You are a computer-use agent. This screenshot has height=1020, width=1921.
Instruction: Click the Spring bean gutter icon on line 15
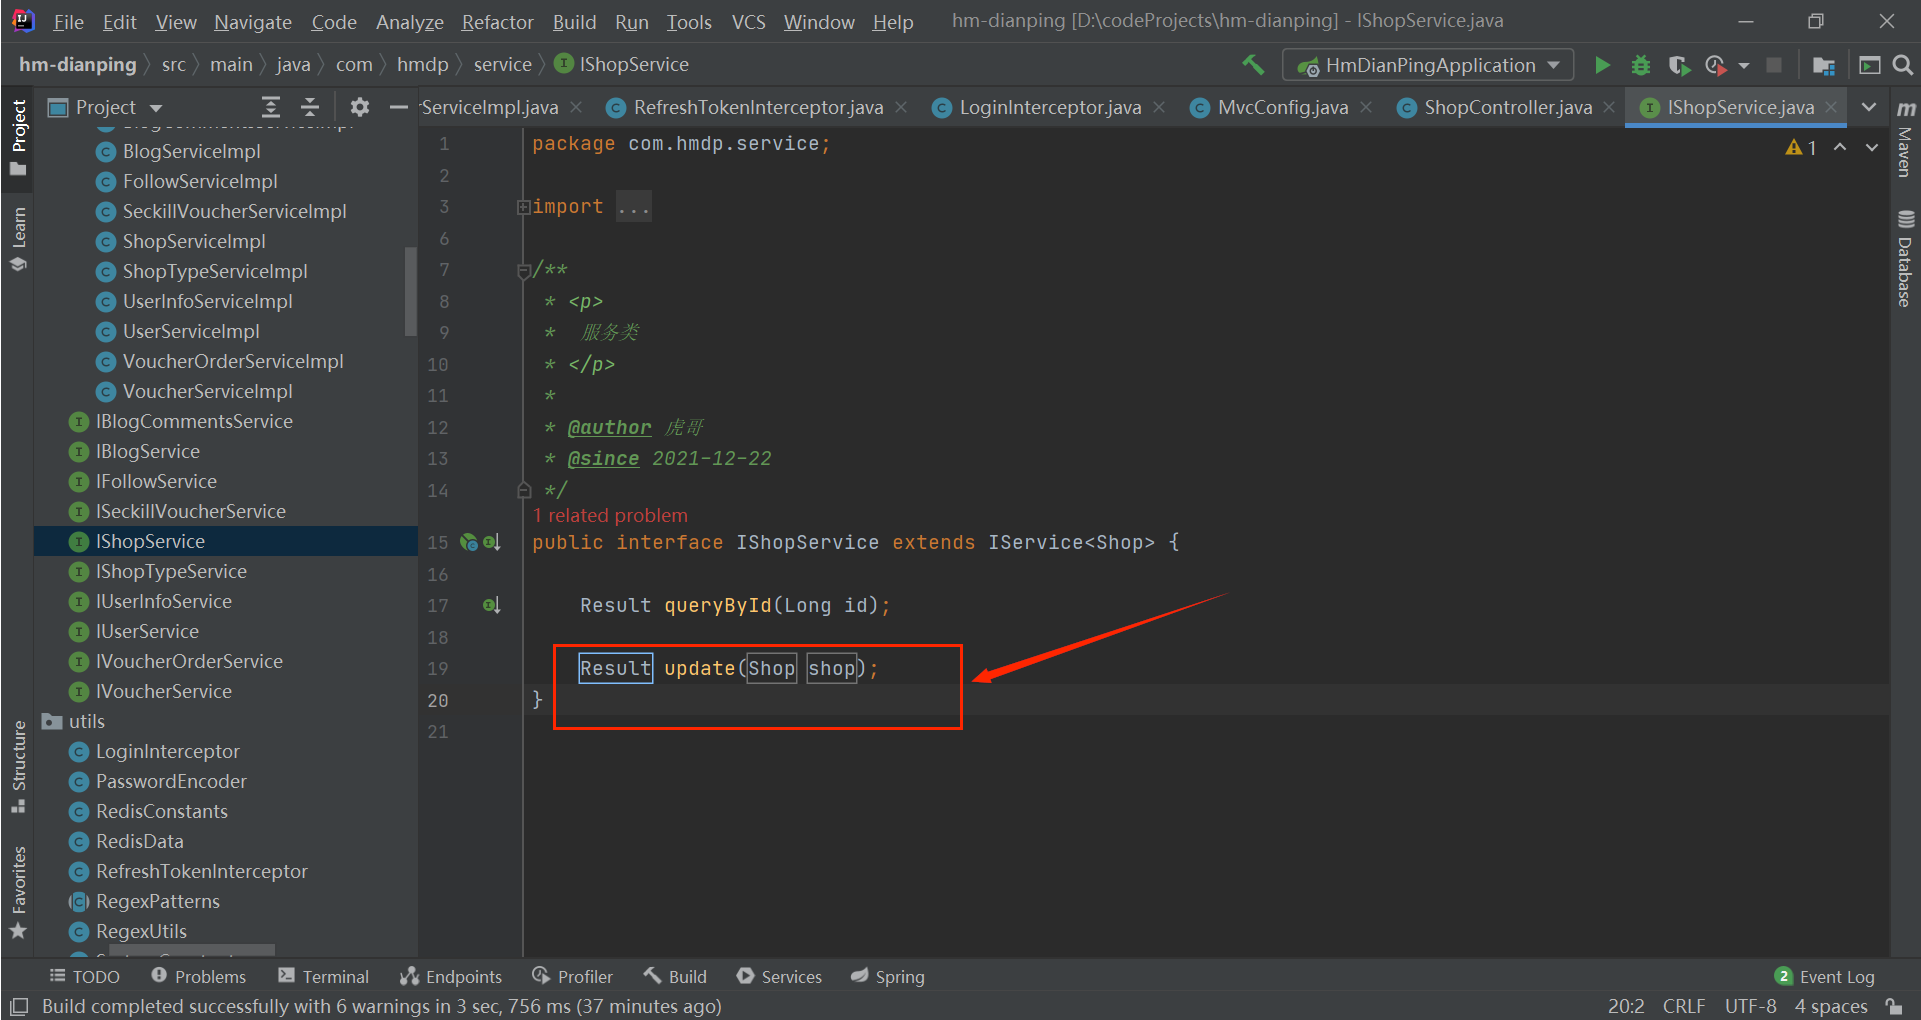coord(468,542)
